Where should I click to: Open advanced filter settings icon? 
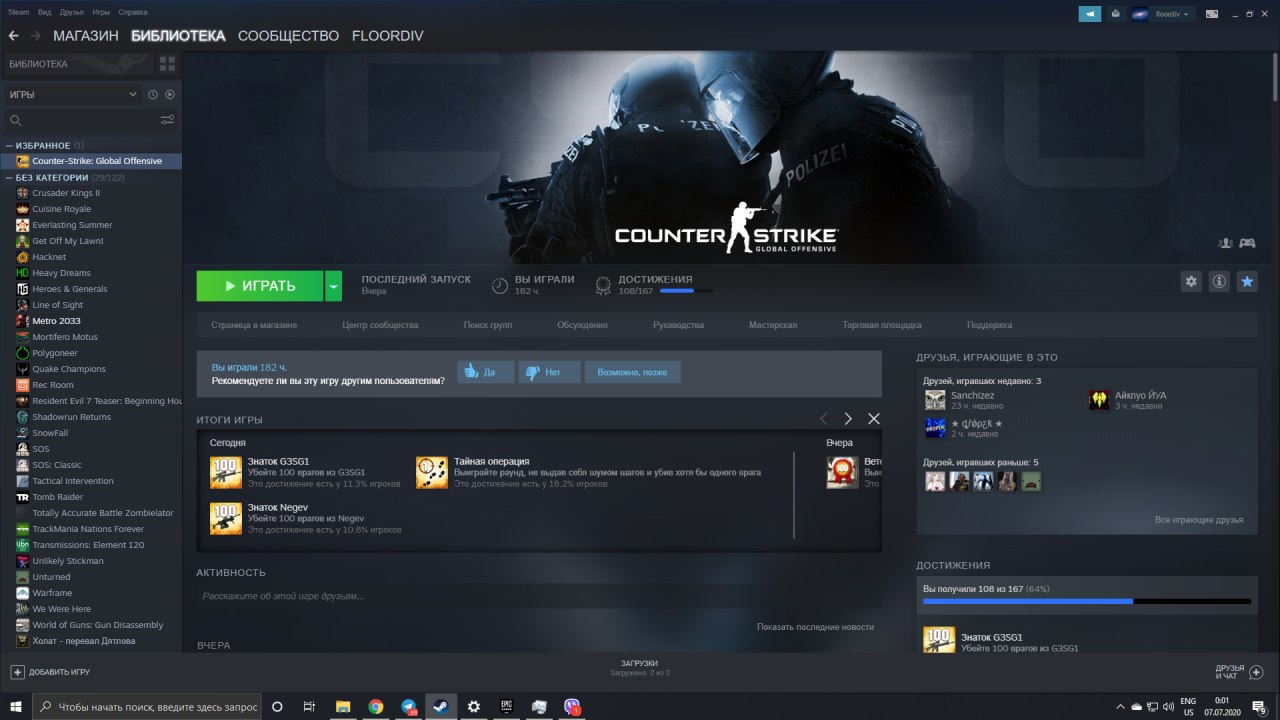click(167, 120)
